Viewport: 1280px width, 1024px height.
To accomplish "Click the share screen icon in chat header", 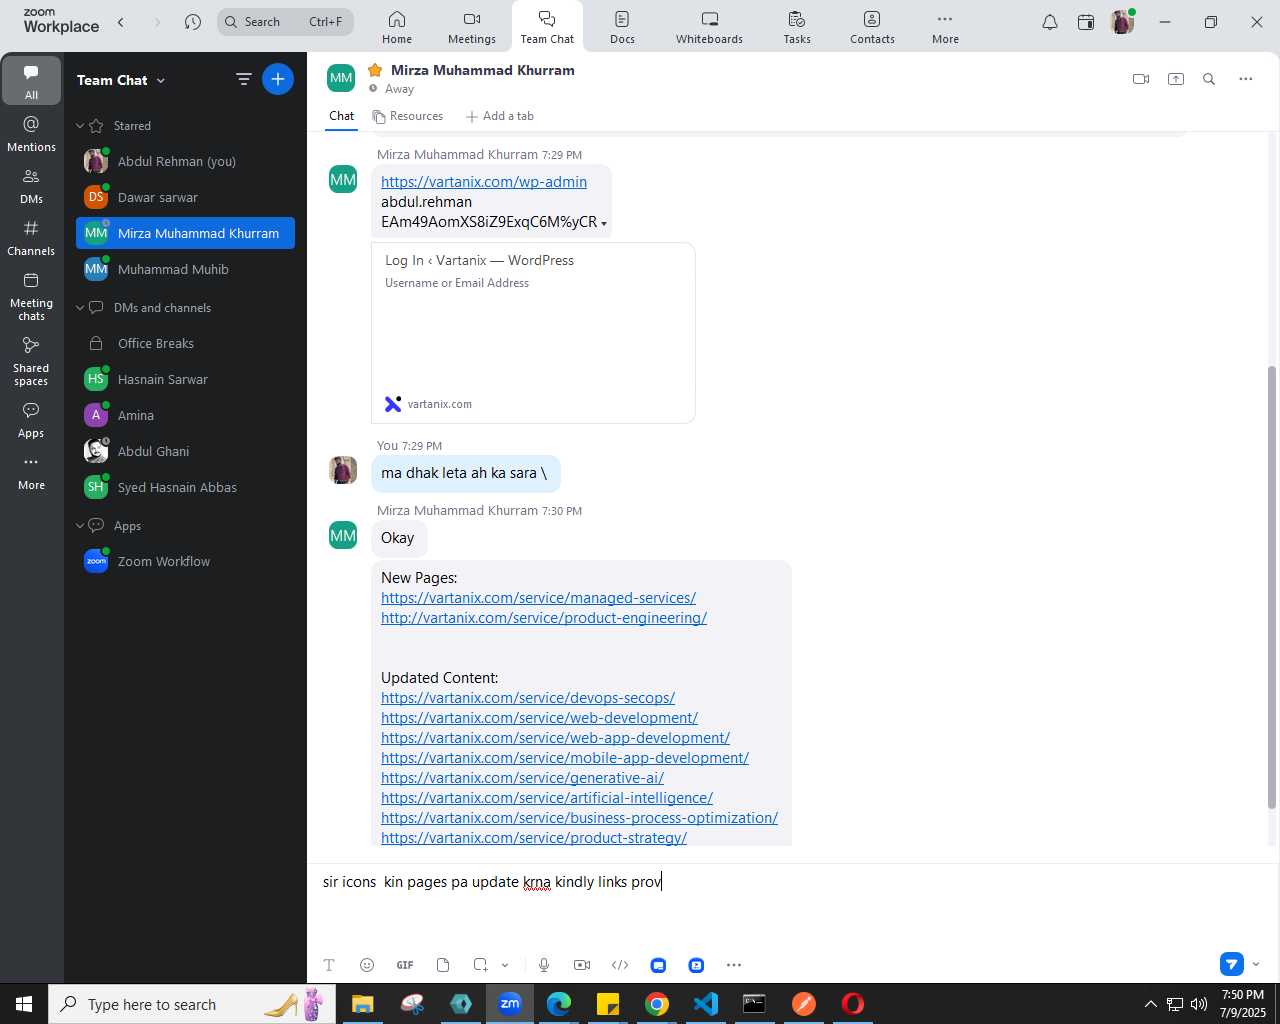I will click(1176, 79).
